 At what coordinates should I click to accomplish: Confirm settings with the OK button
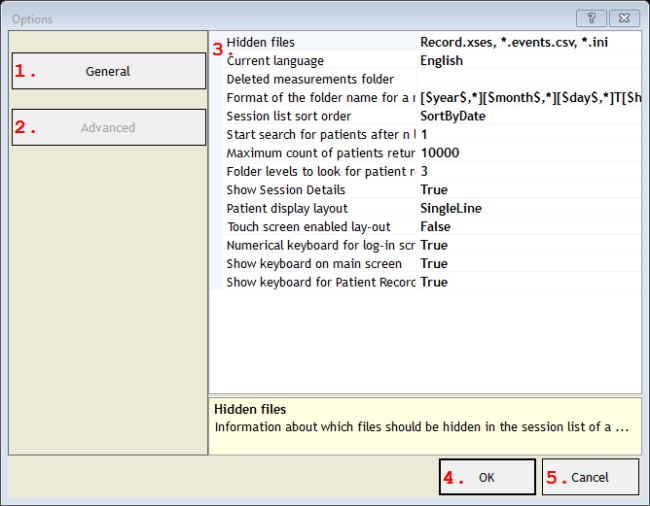487,477
